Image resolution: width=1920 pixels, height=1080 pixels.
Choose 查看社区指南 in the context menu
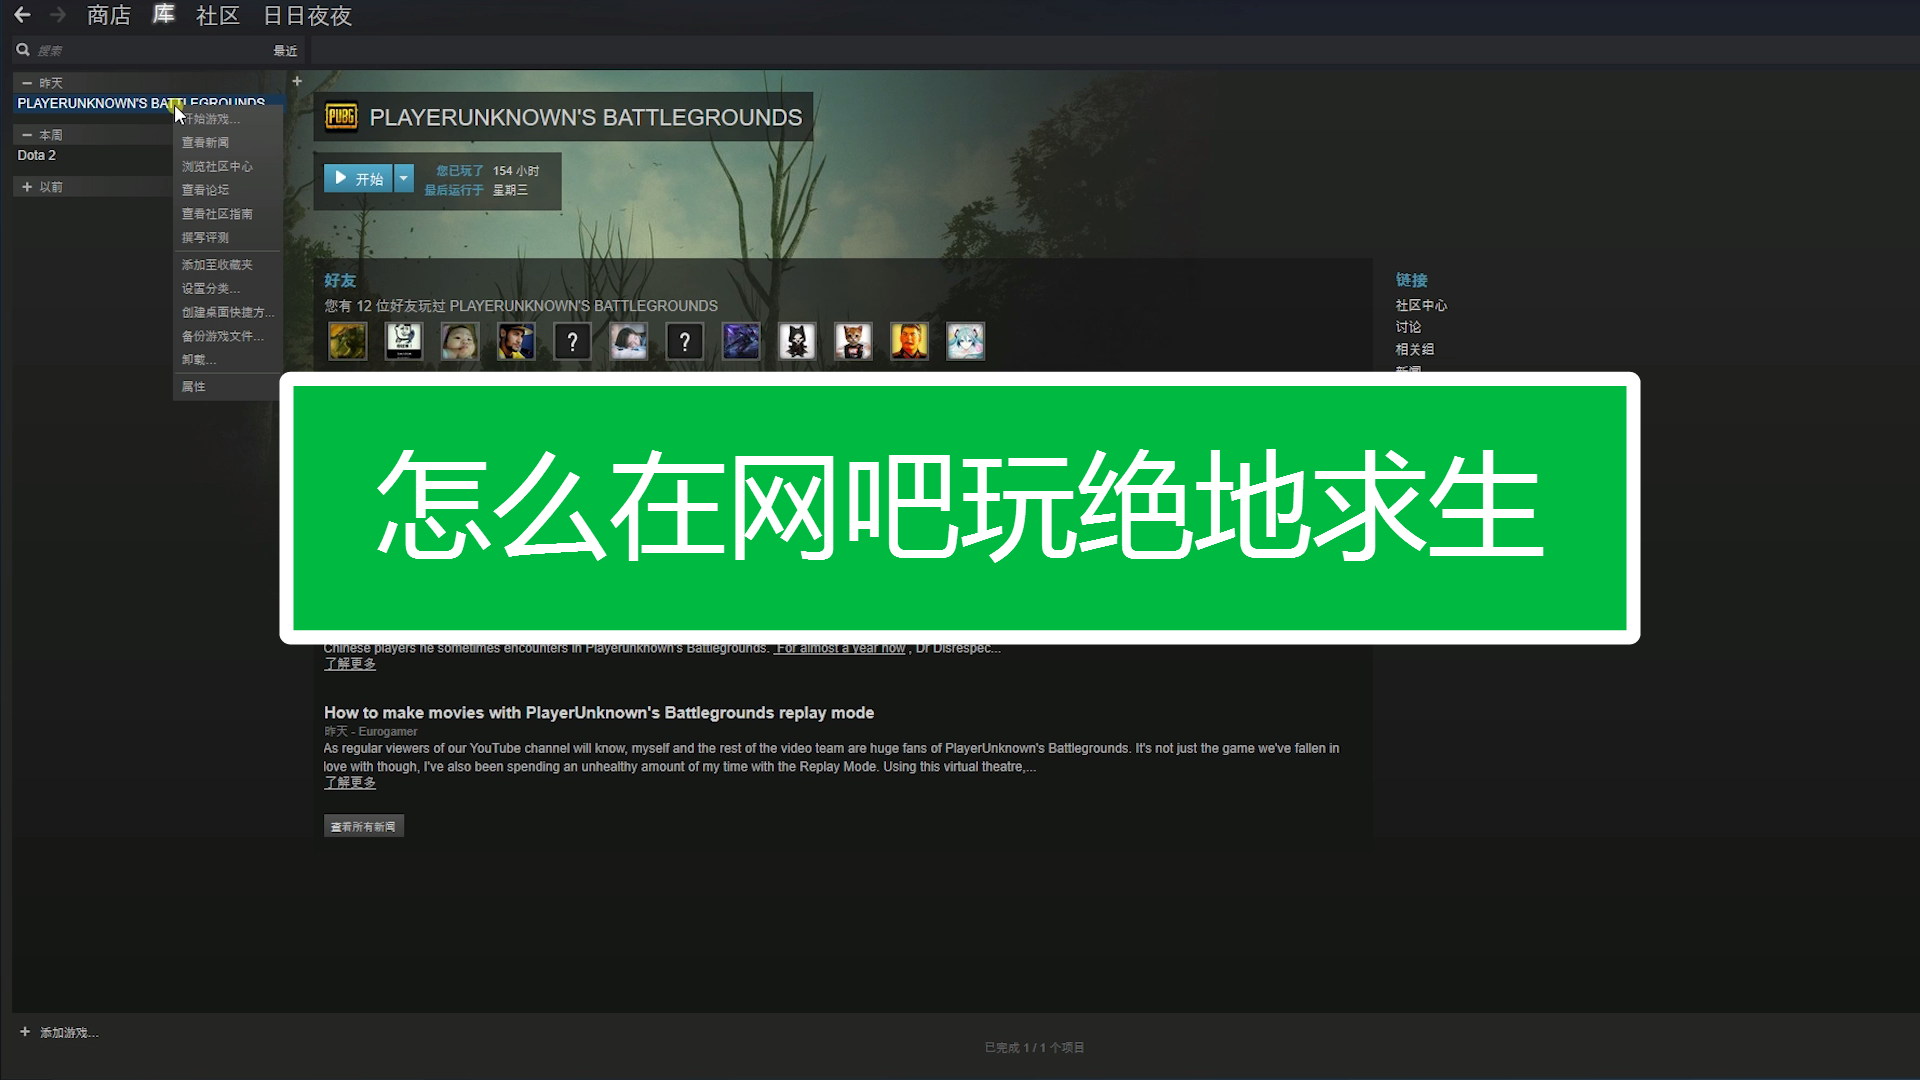point(228,214)
